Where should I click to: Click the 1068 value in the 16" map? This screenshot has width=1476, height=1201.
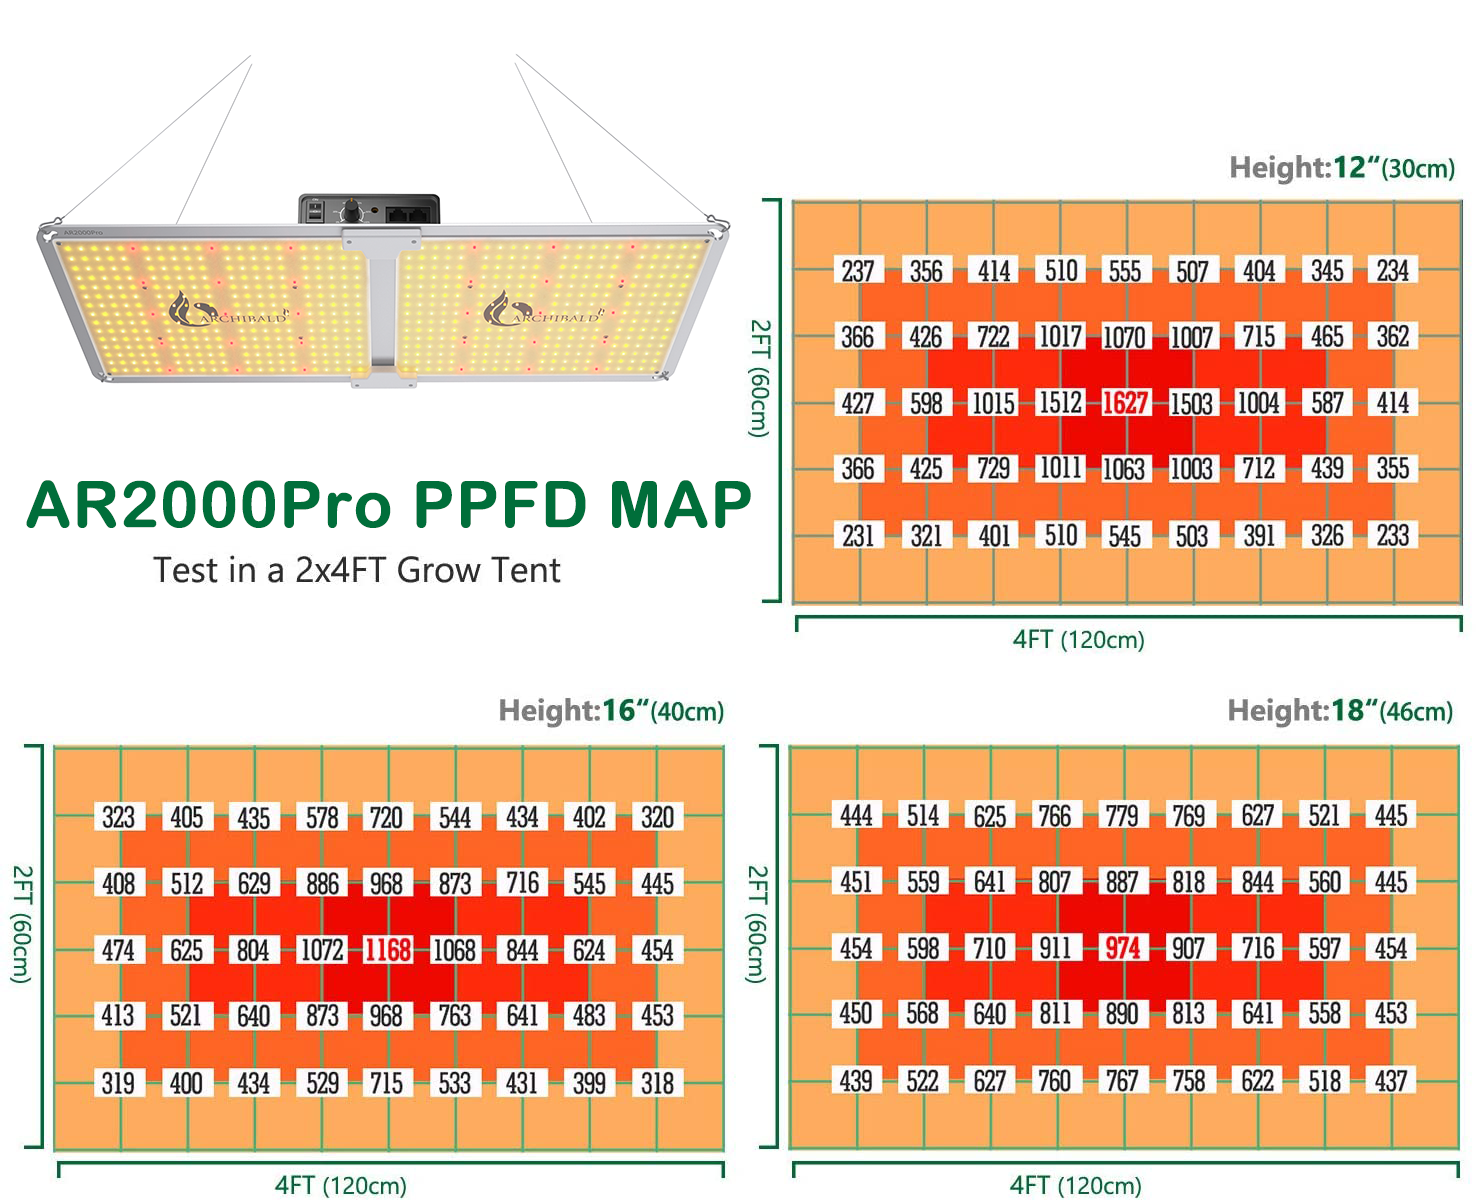click(x=454, y=949)
